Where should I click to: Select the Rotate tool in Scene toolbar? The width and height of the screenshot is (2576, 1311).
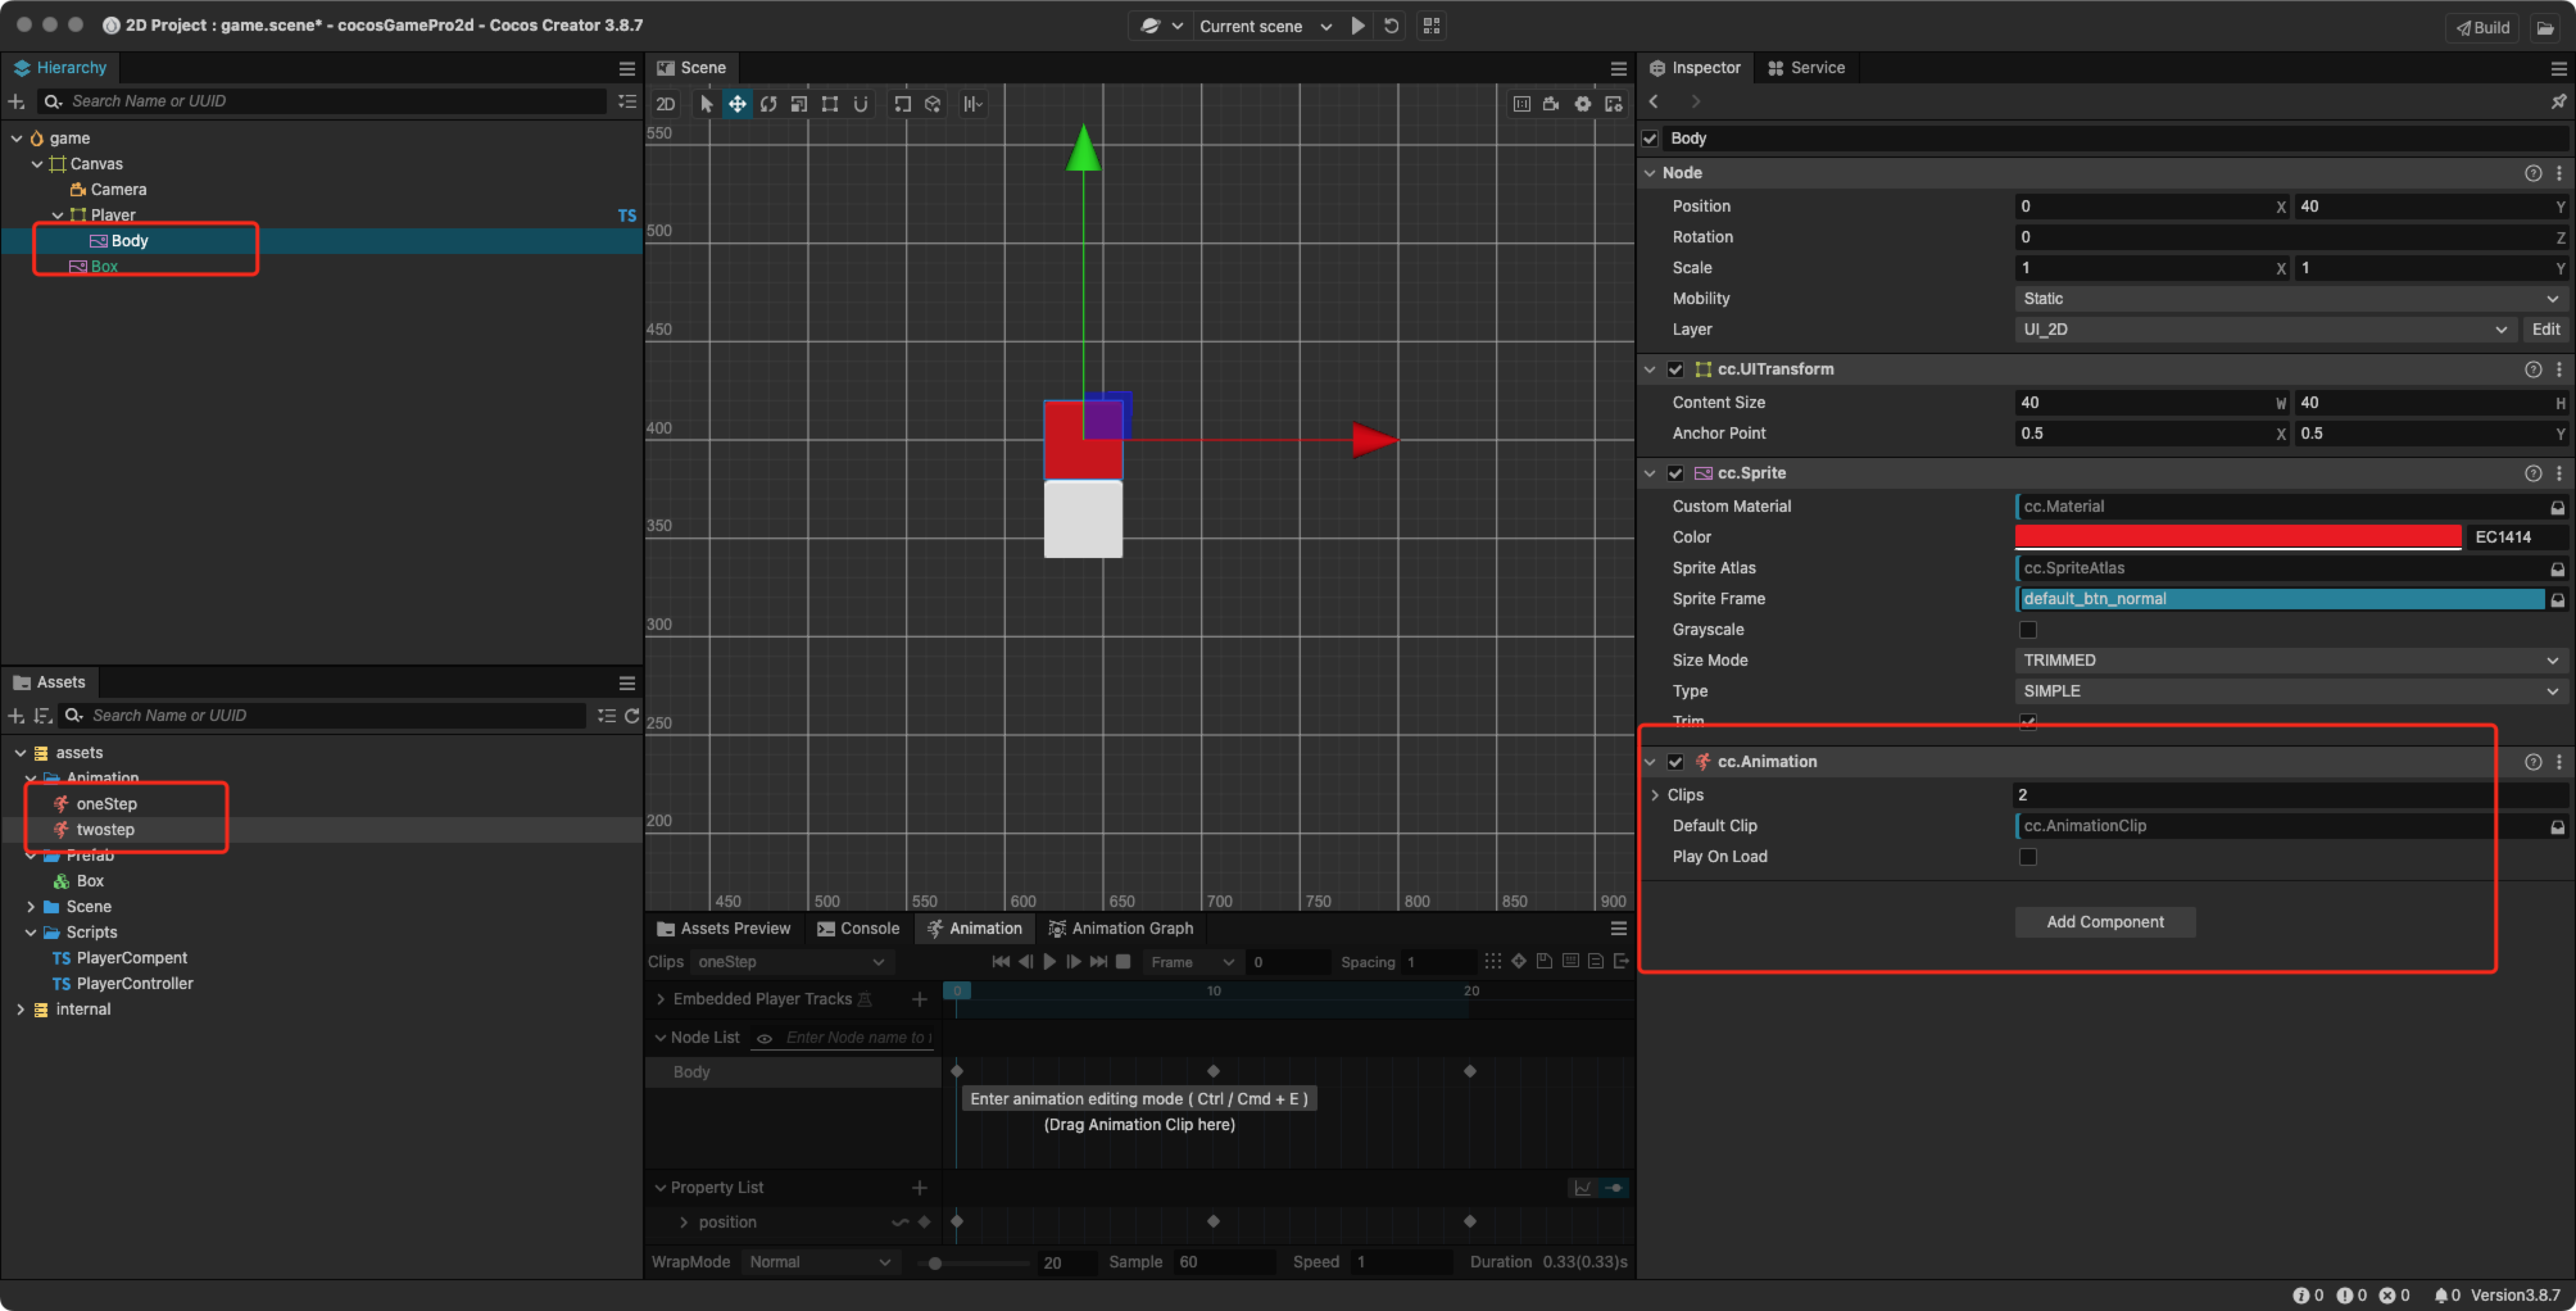(x=768, y=104)
